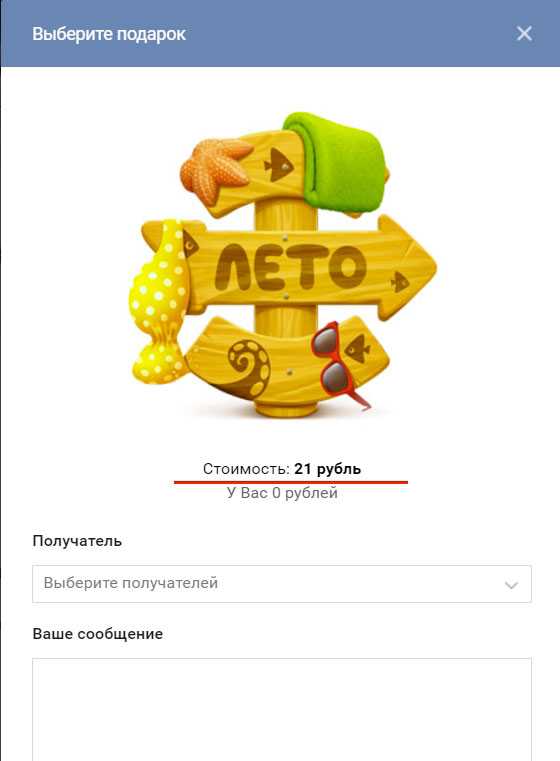Expand recipient chevron arrow
Viewport: 560px width, 761px height.
pos(511,584)
